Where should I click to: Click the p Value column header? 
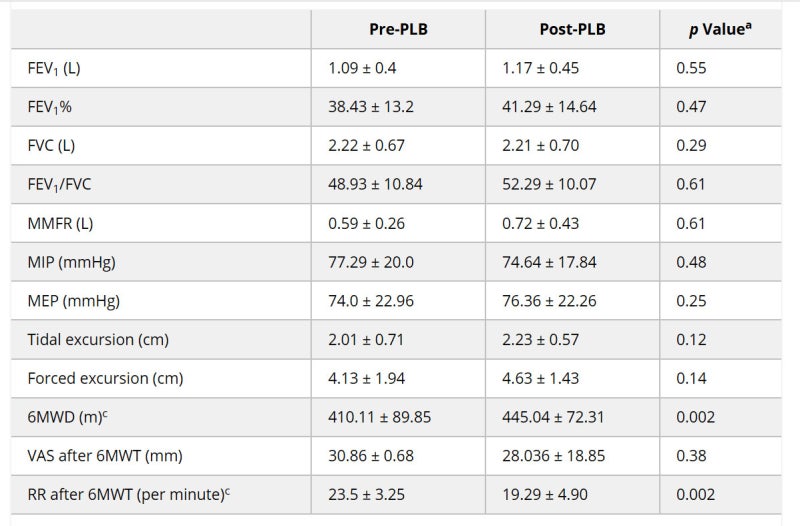719,29
